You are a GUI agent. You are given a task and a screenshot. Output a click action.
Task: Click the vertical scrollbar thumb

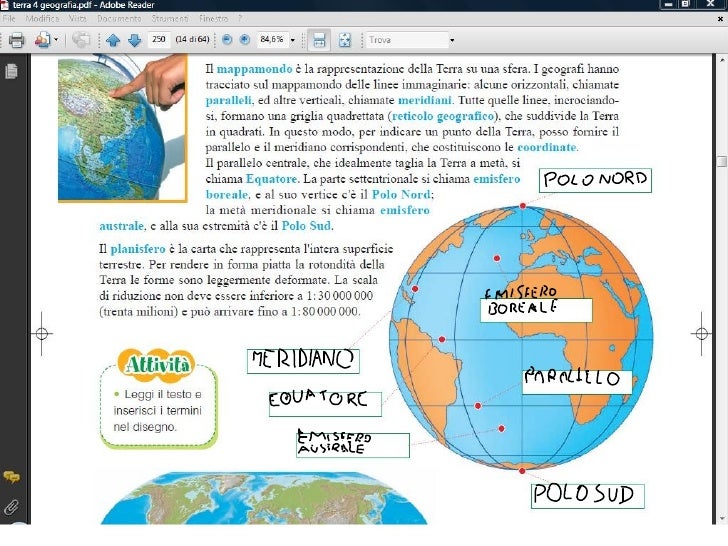tap(722, 162)
